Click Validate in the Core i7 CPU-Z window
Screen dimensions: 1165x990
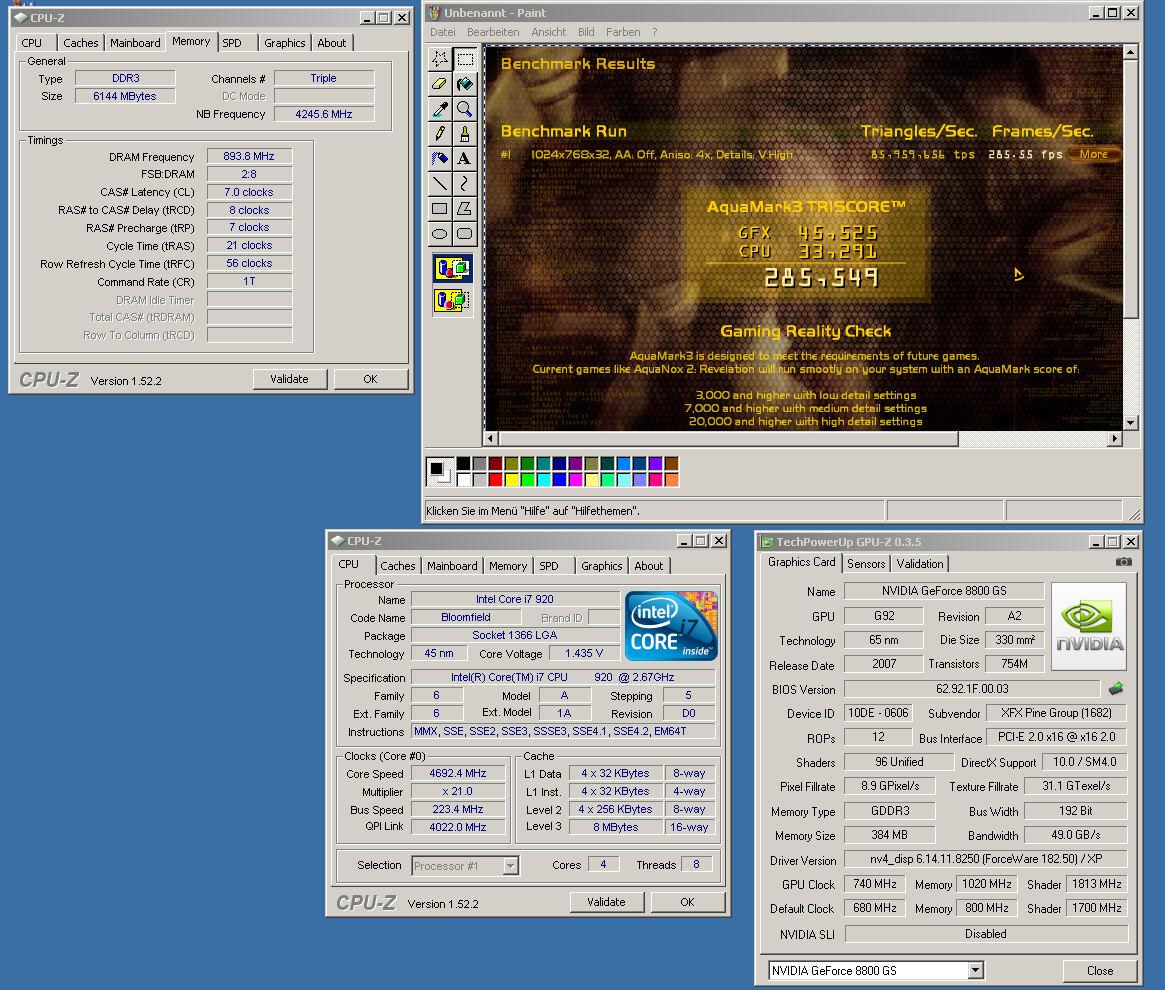(x=606, y=902)
